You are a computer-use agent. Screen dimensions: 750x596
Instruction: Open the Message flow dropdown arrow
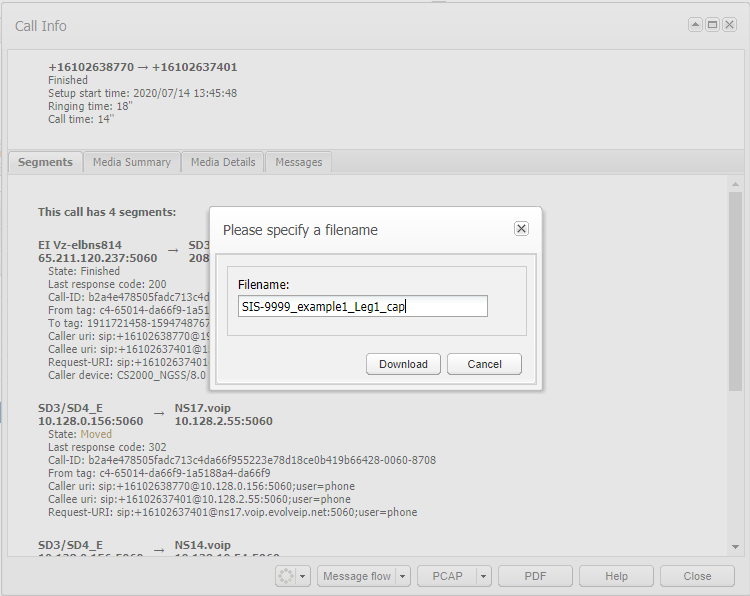pyautogui.click(x=402, y=576)
